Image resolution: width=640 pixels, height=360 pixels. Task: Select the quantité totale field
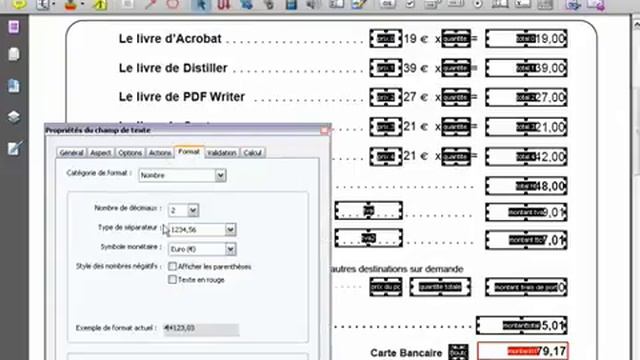[x=440, y=287]
